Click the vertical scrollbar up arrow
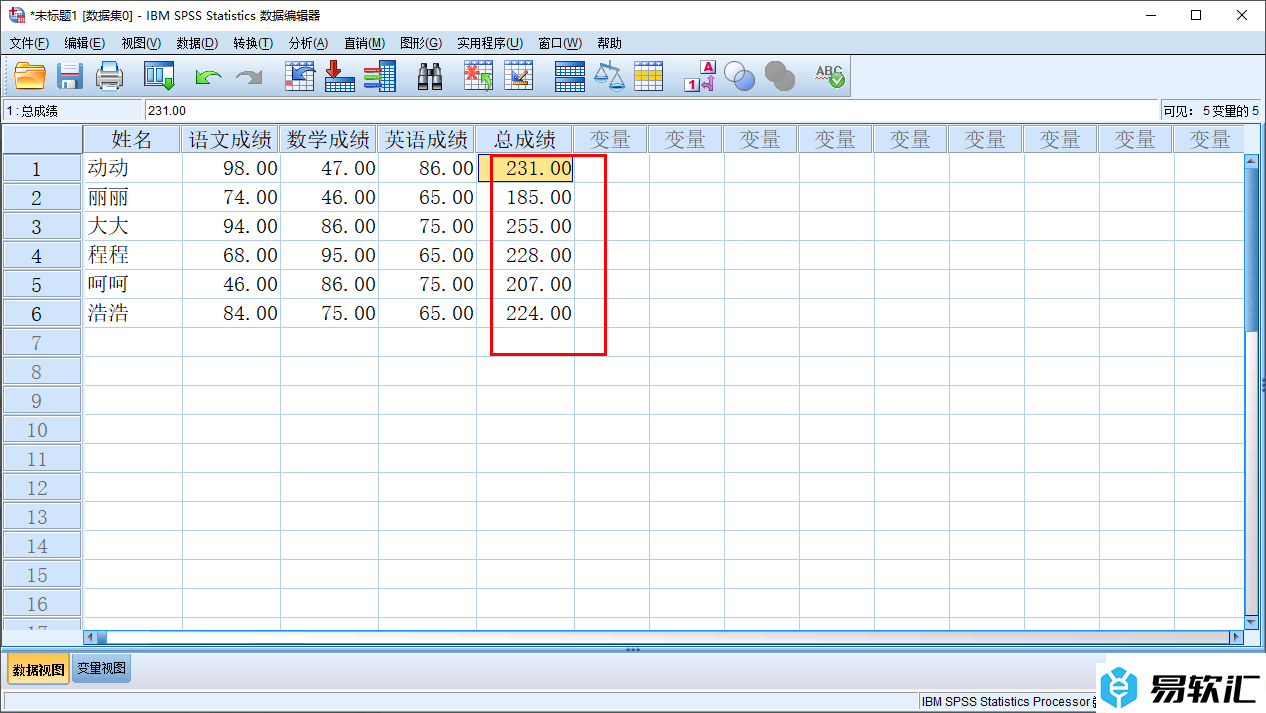 click(x=1251, y=160)
